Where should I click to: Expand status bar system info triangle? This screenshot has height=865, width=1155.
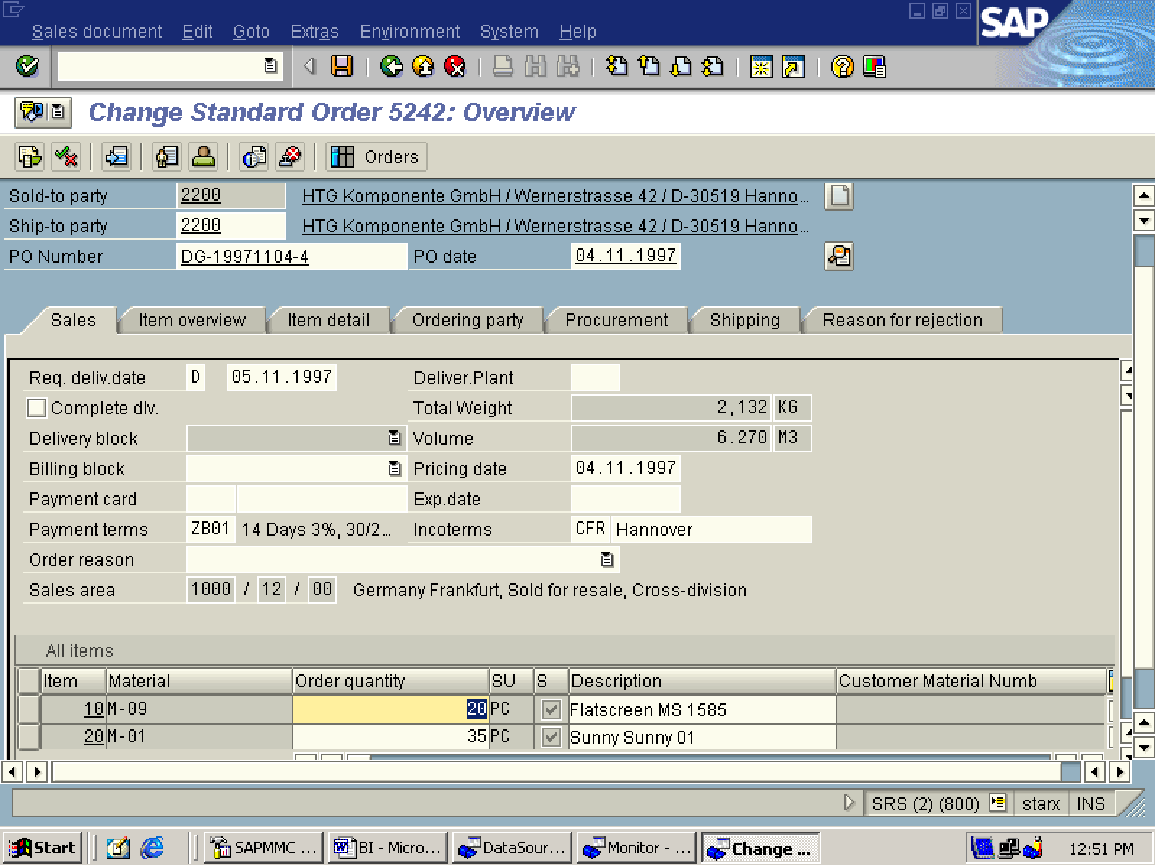[849, 802]
